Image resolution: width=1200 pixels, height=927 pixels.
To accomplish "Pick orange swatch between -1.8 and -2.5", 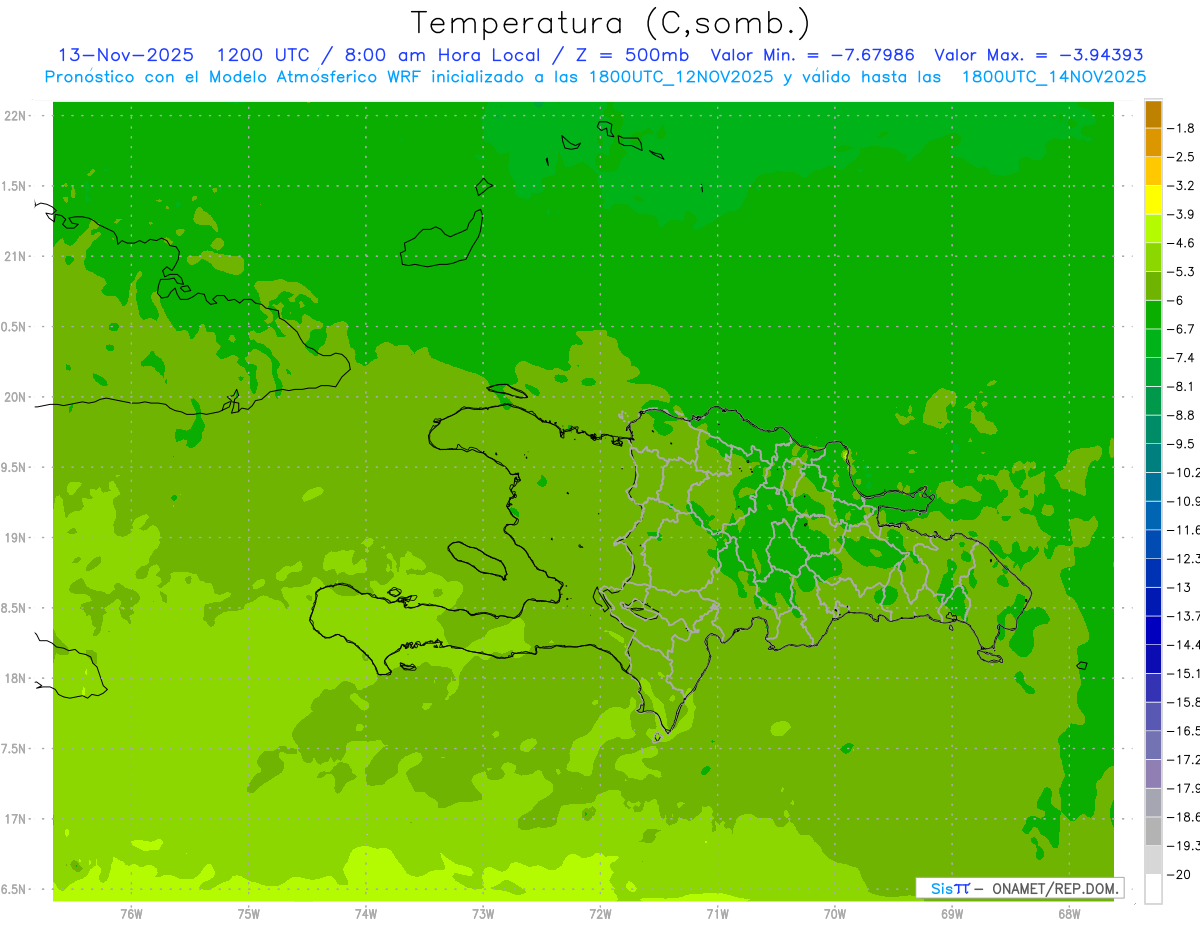I will pos(1153,142).
